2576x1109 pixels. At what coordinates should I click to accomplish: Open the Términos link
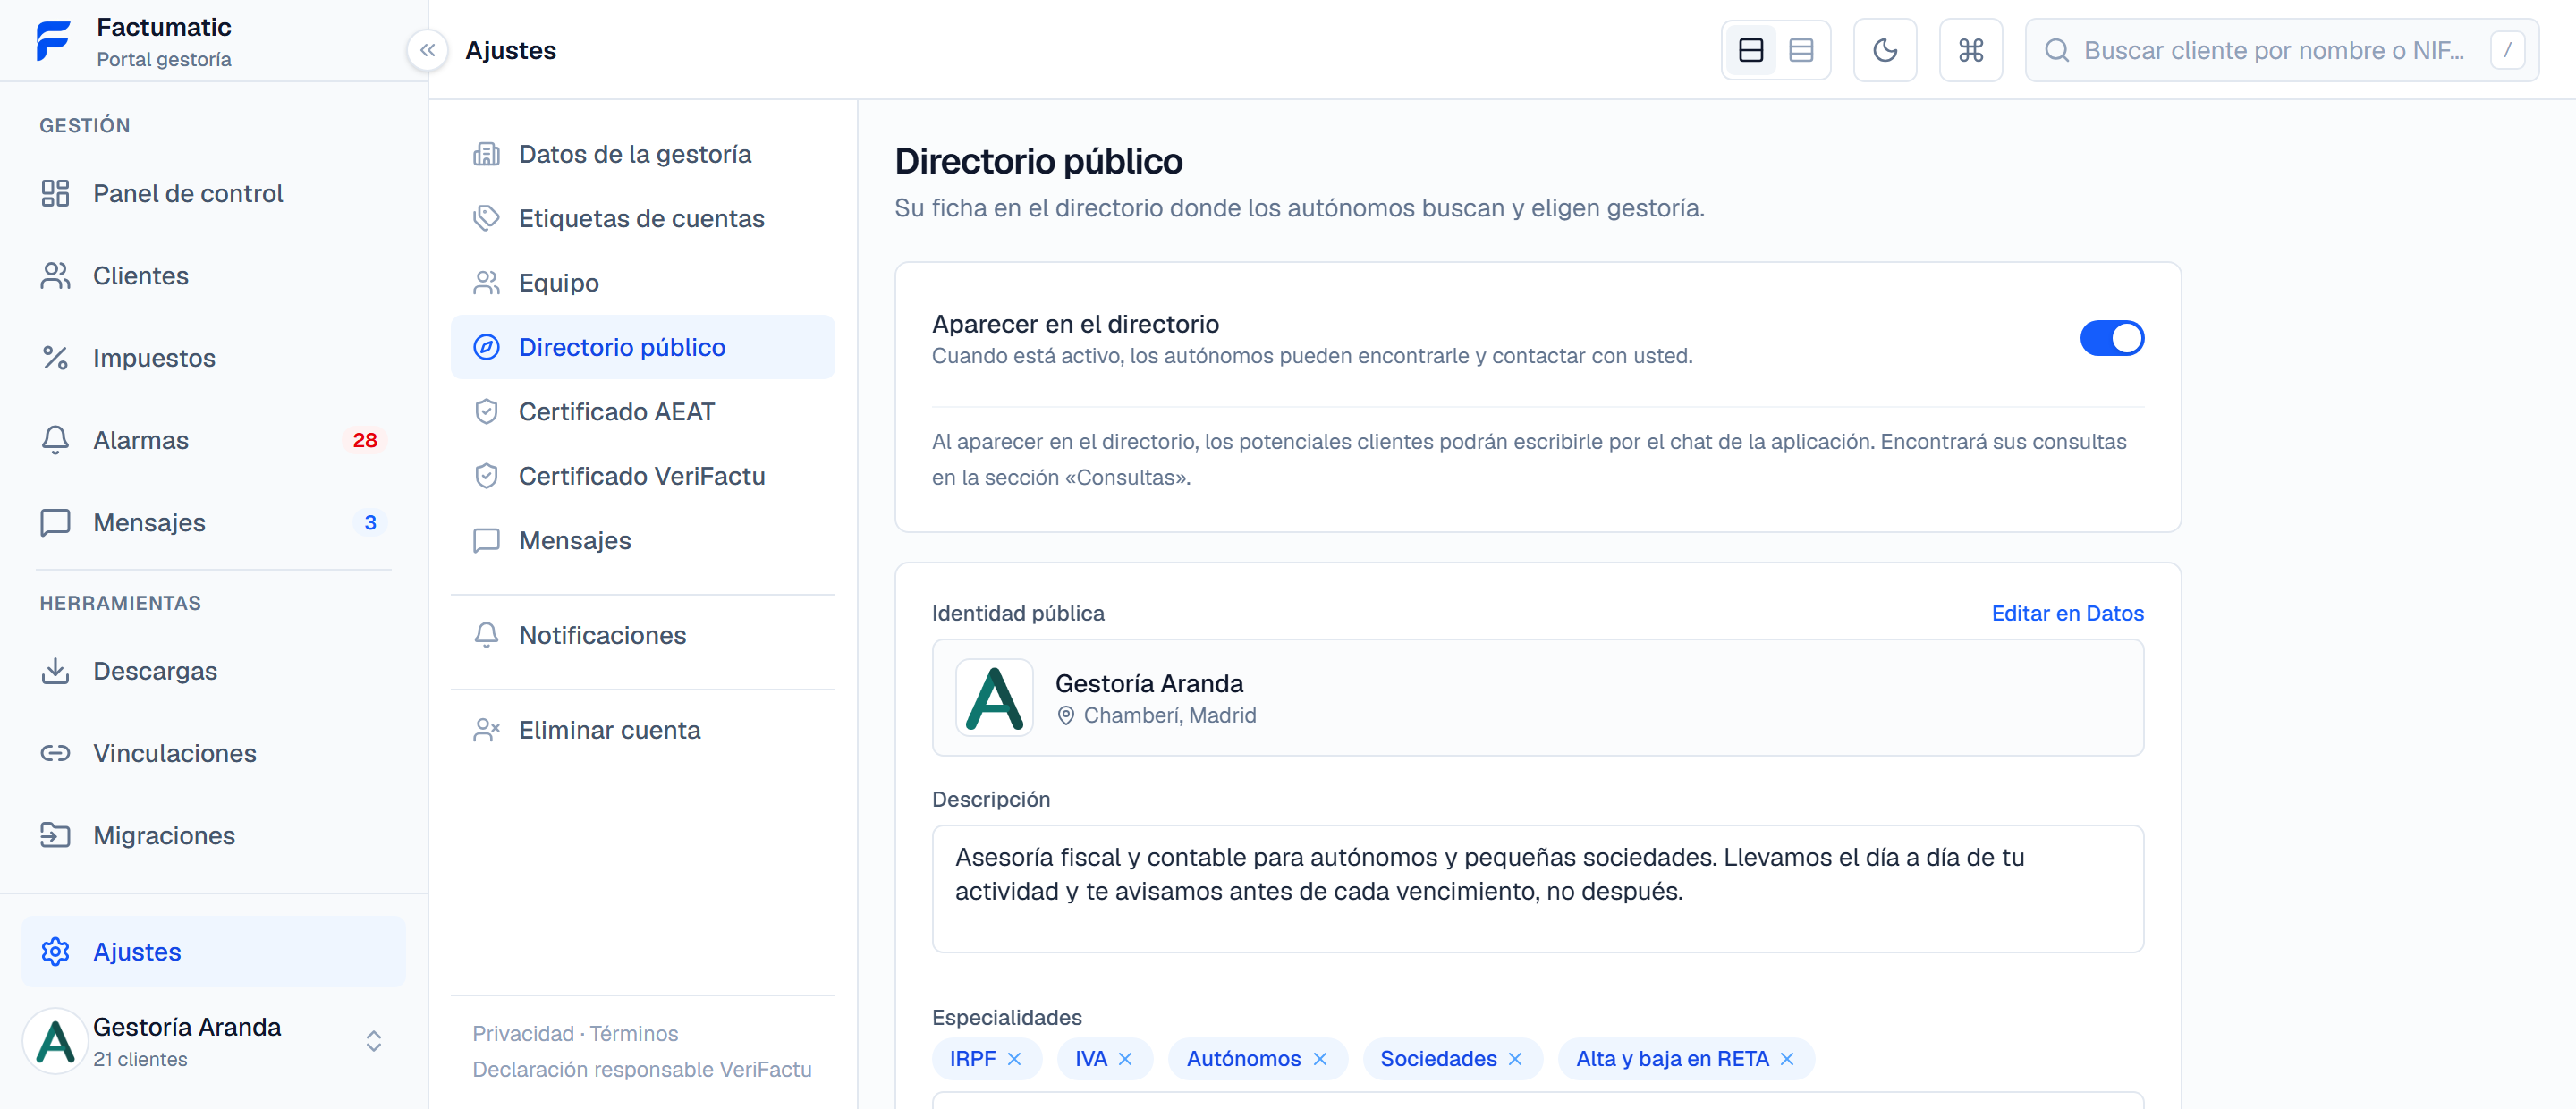pos(634,1033)
